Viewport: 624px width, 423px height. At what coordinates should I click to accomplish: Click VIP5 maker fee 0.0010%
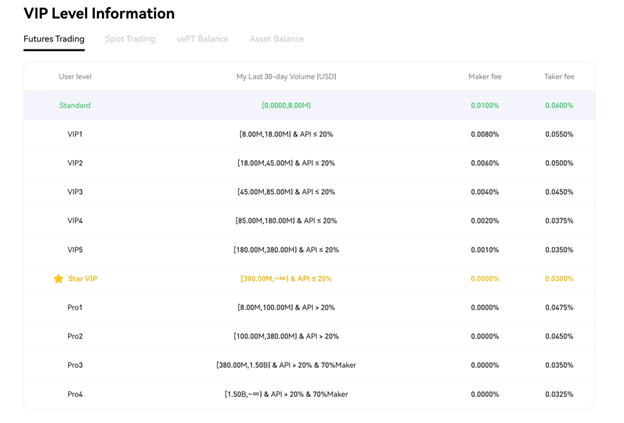point(485,250)
